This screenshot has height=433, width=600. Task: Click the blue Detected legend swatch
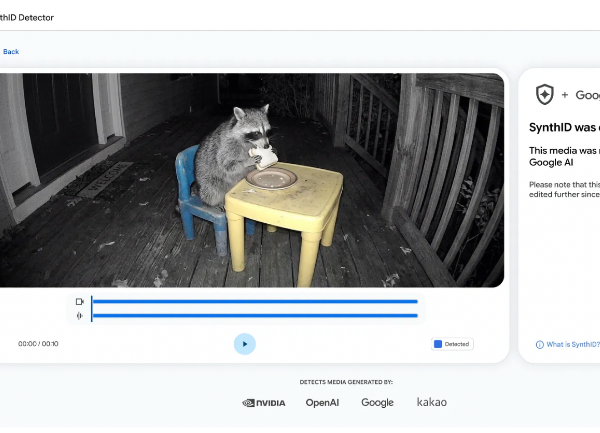(438, 344)
